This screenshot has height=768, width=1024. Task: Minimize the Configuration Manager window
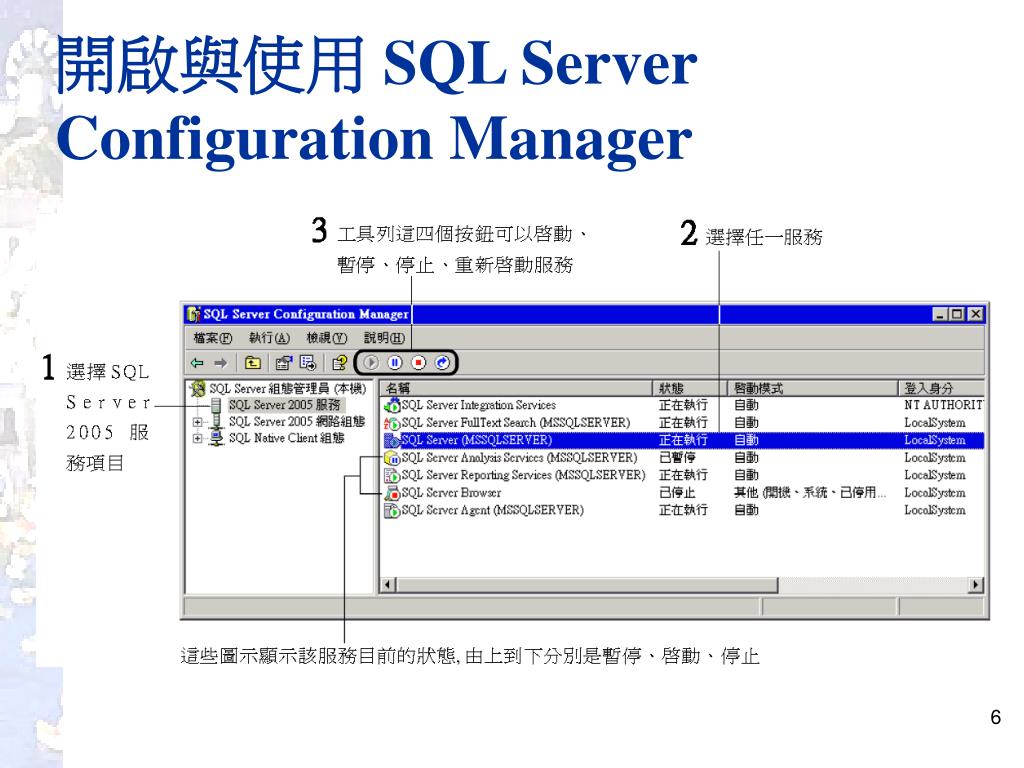940,314
